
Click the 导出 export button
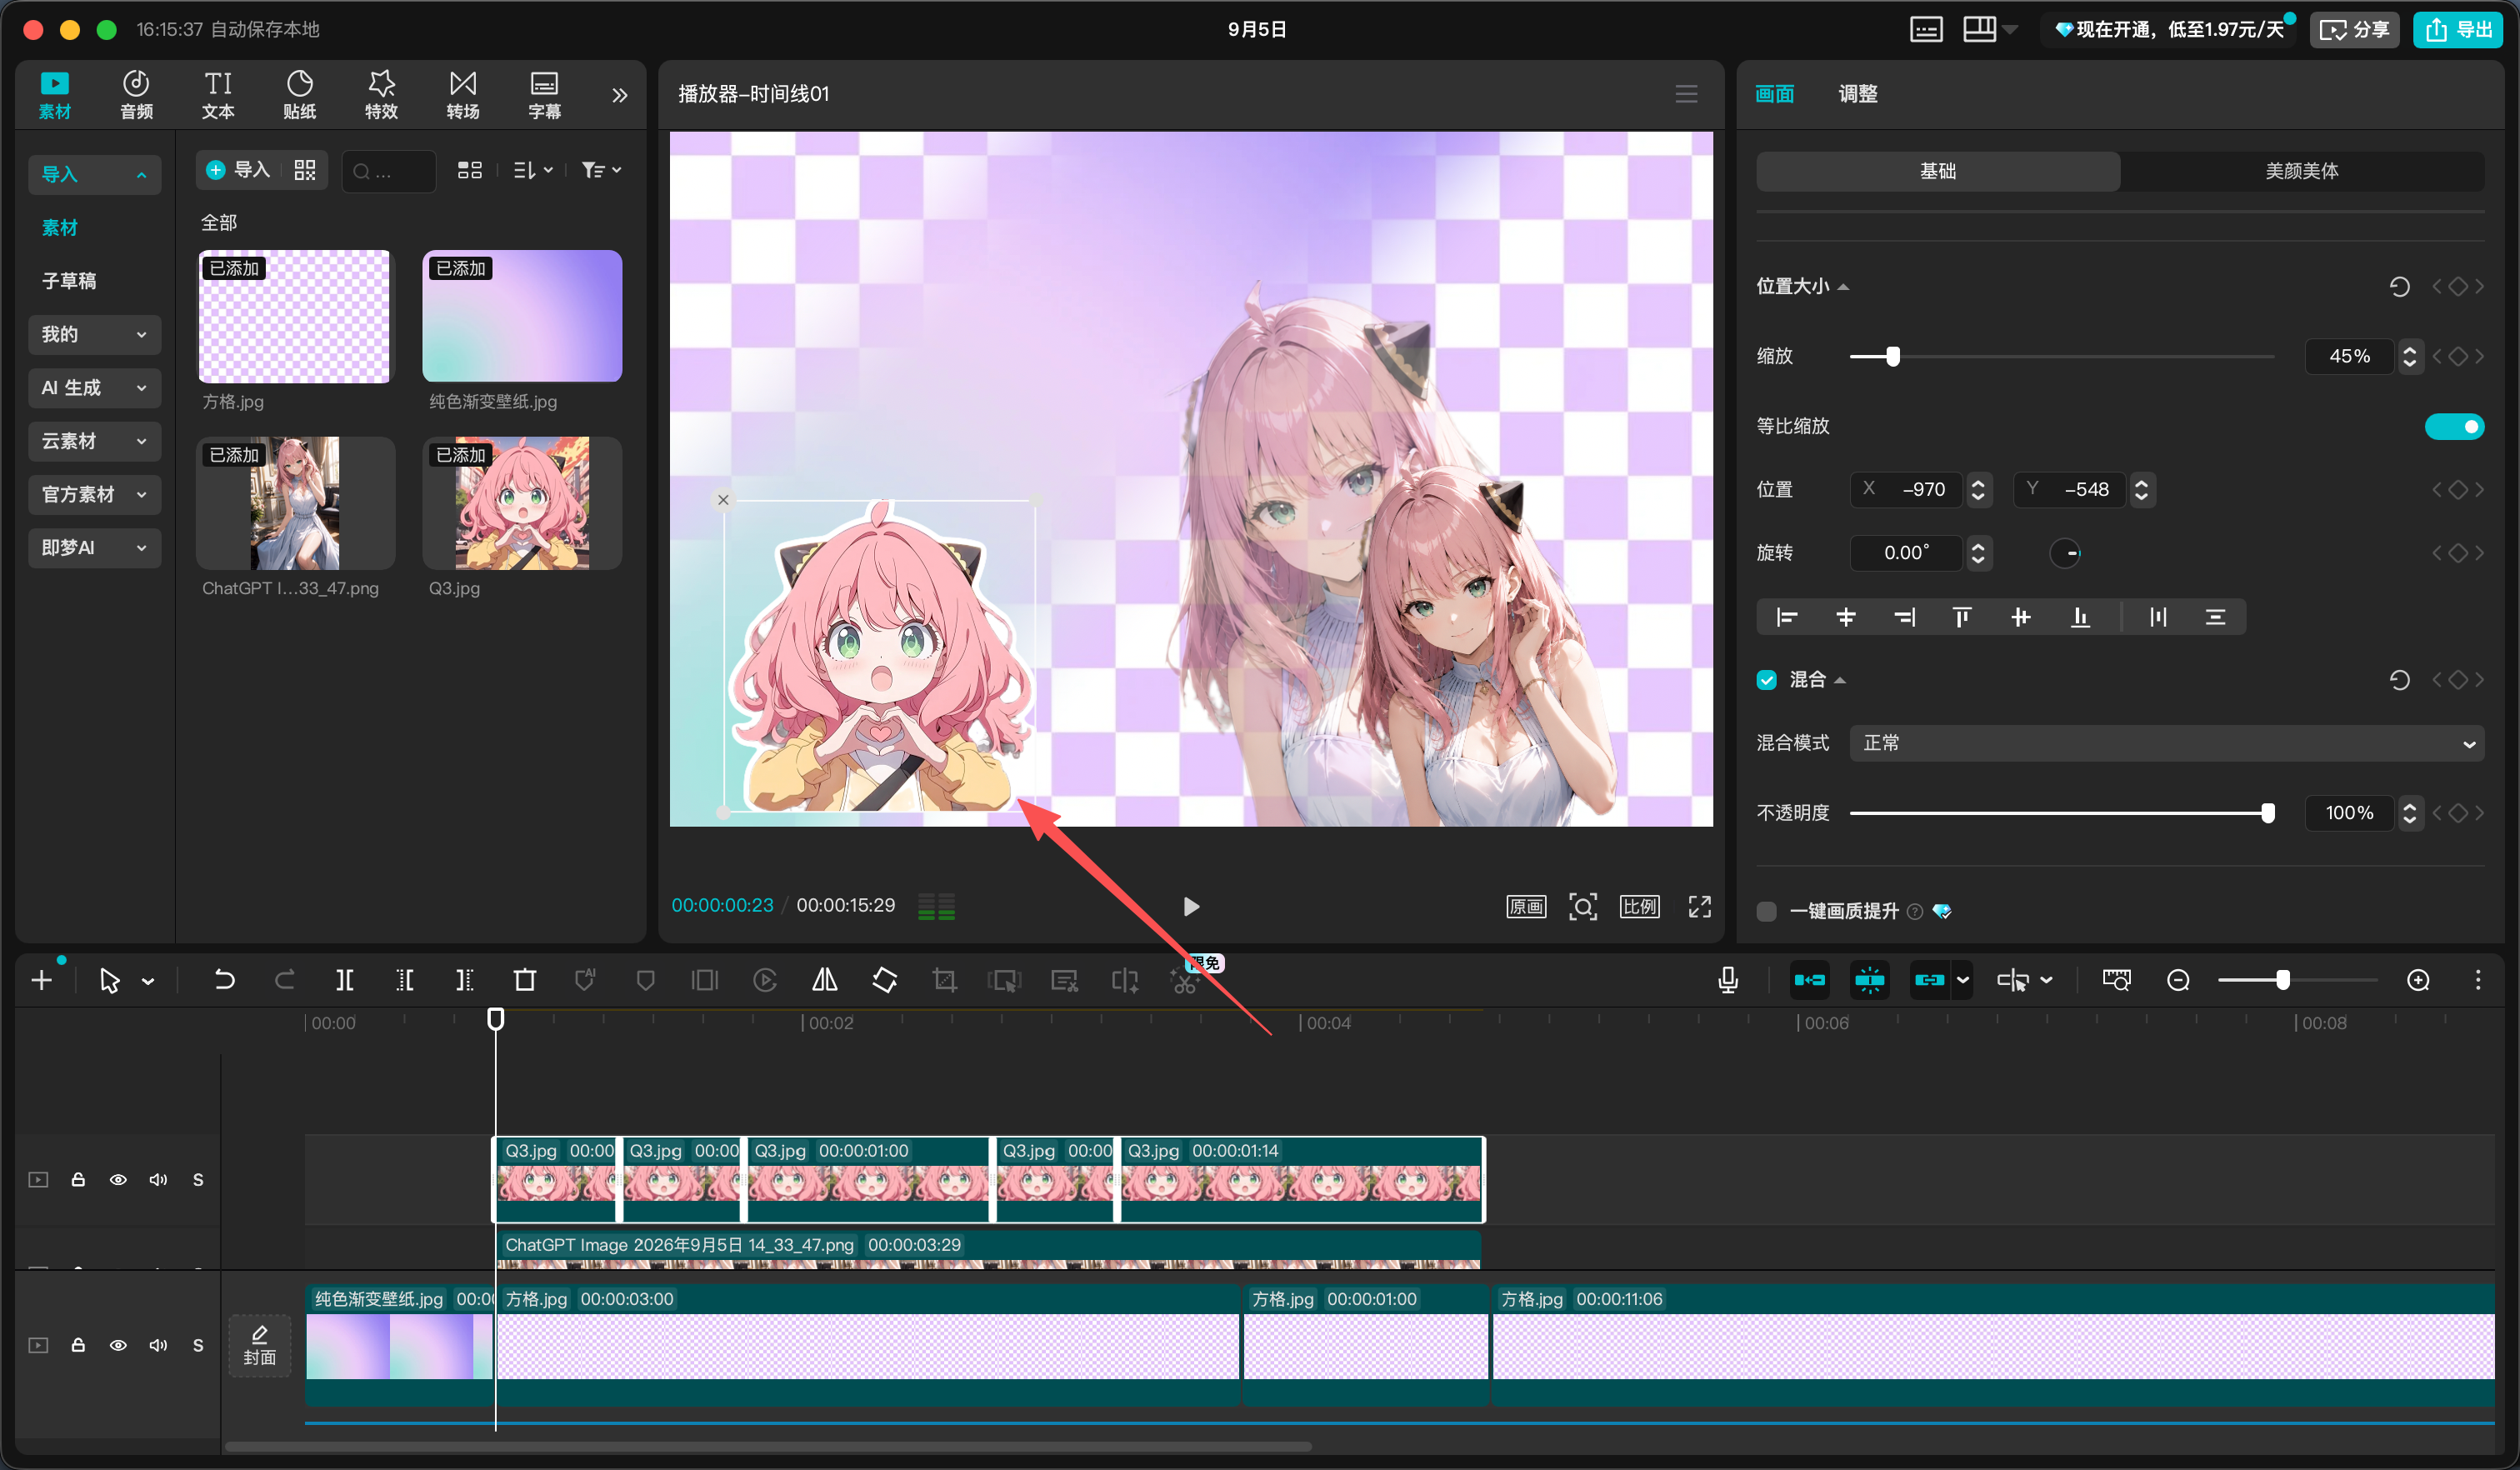(2457, 29)
